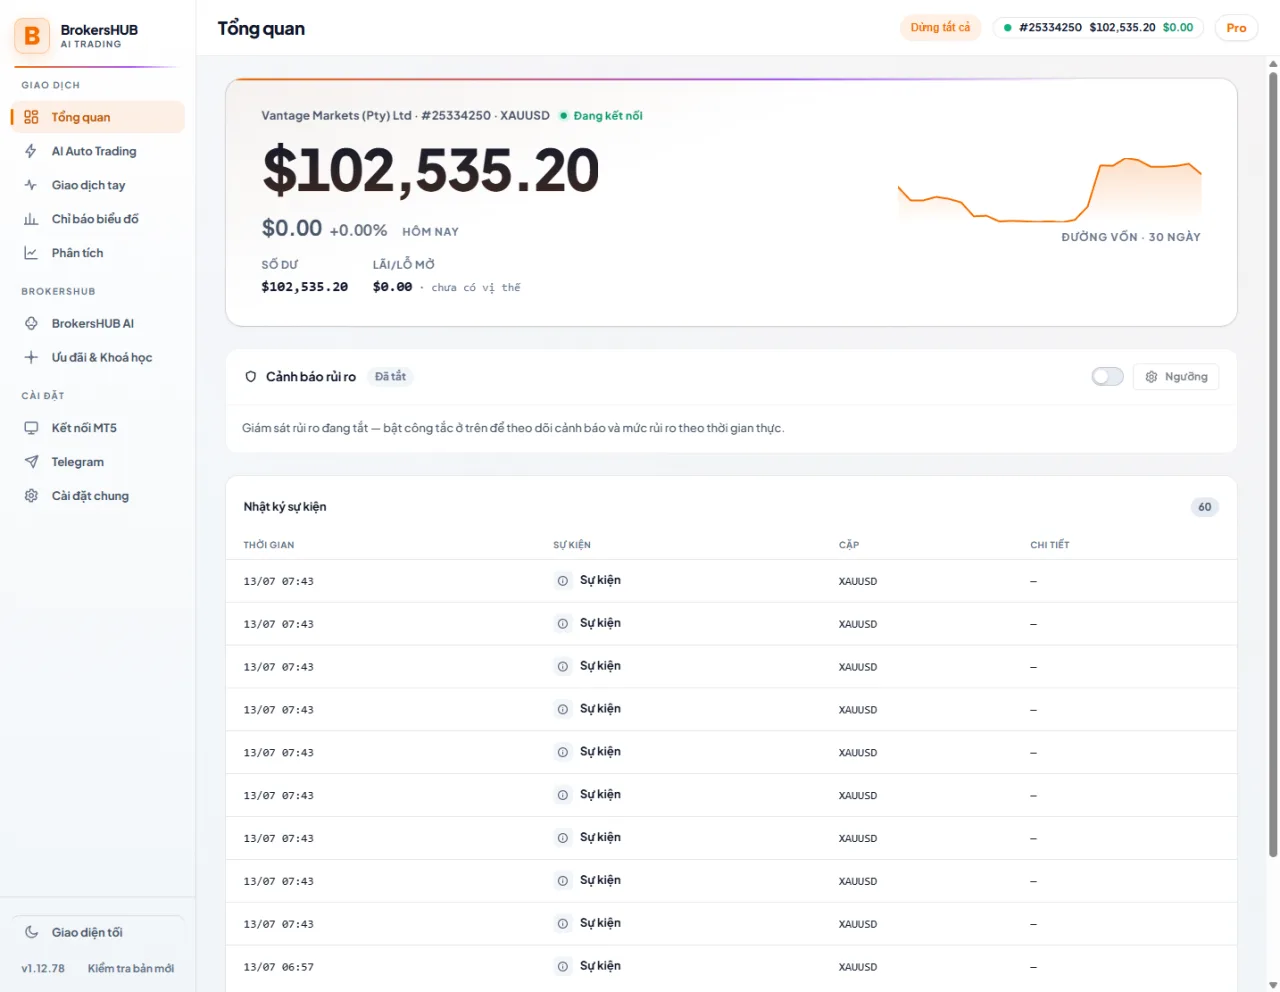Click the info icon in the first 13/07 07:43 event row
The height and width of the screenshot is (992, 1280).
pos(563,581)
